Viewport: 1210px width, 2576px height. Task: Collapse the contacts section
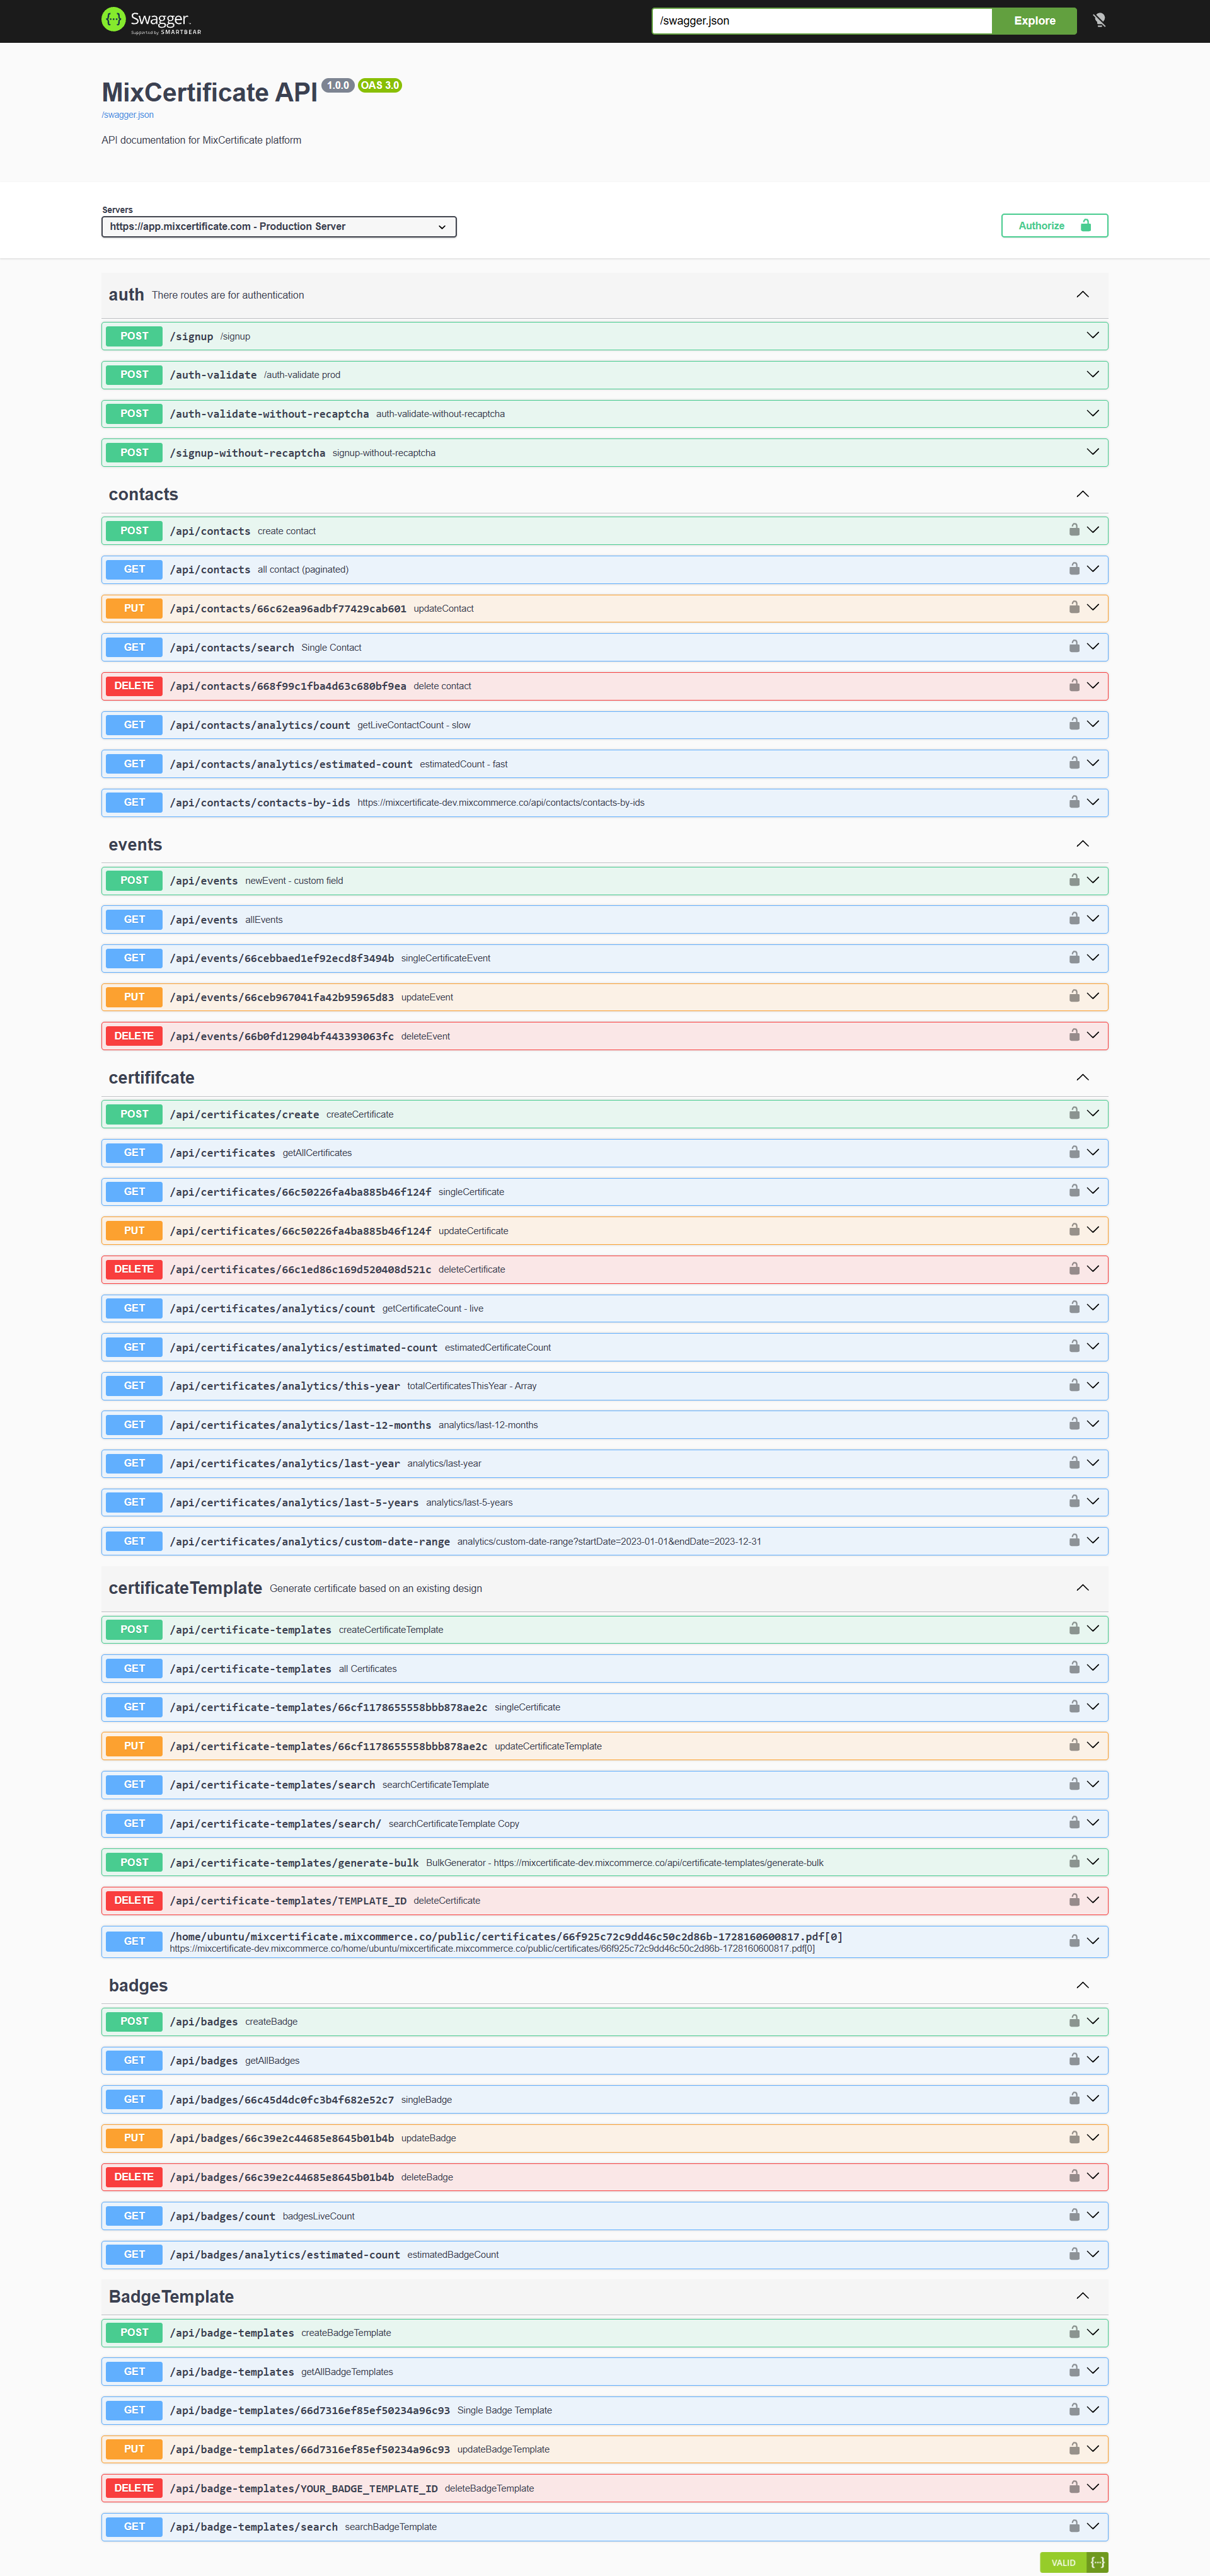(1082, 494)
